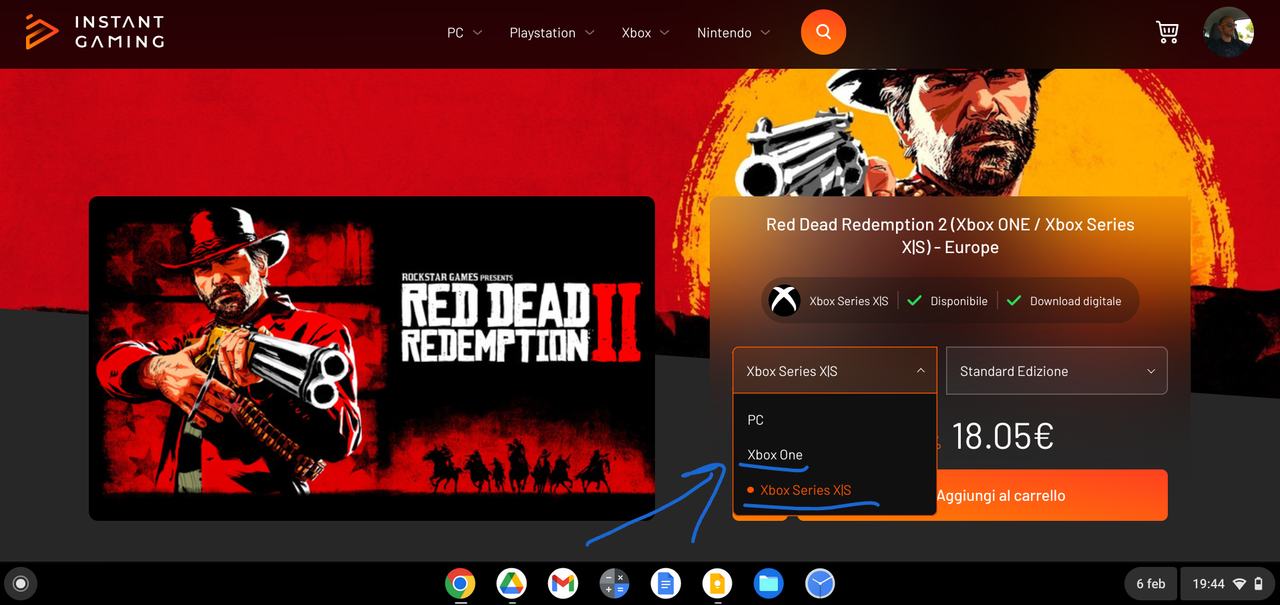Screen dimensions: 1280x605
Task: Open Google Keep from the shelf
Action: pos(717,583)
